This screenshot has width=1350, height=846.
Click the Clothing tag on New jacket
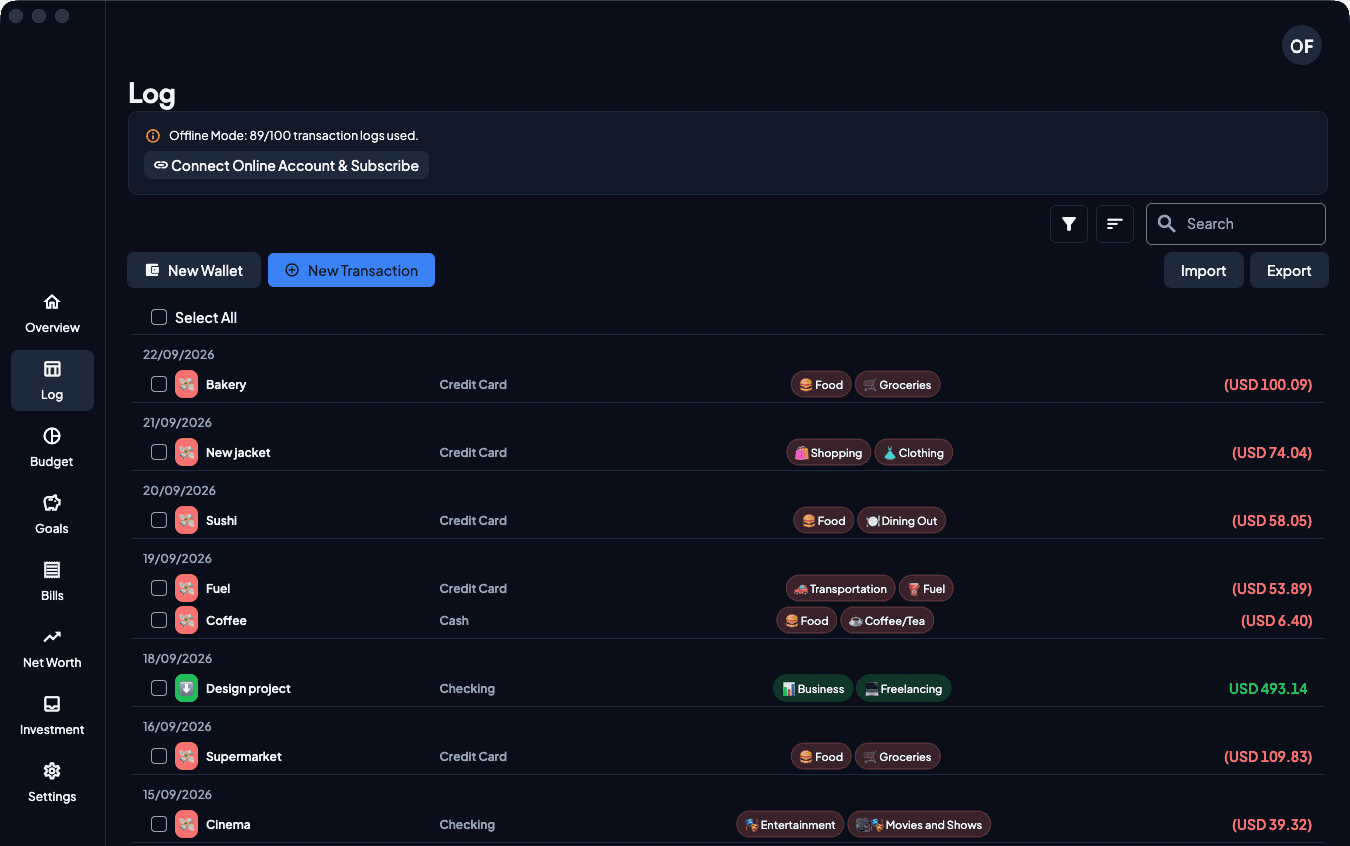(914, 453)
